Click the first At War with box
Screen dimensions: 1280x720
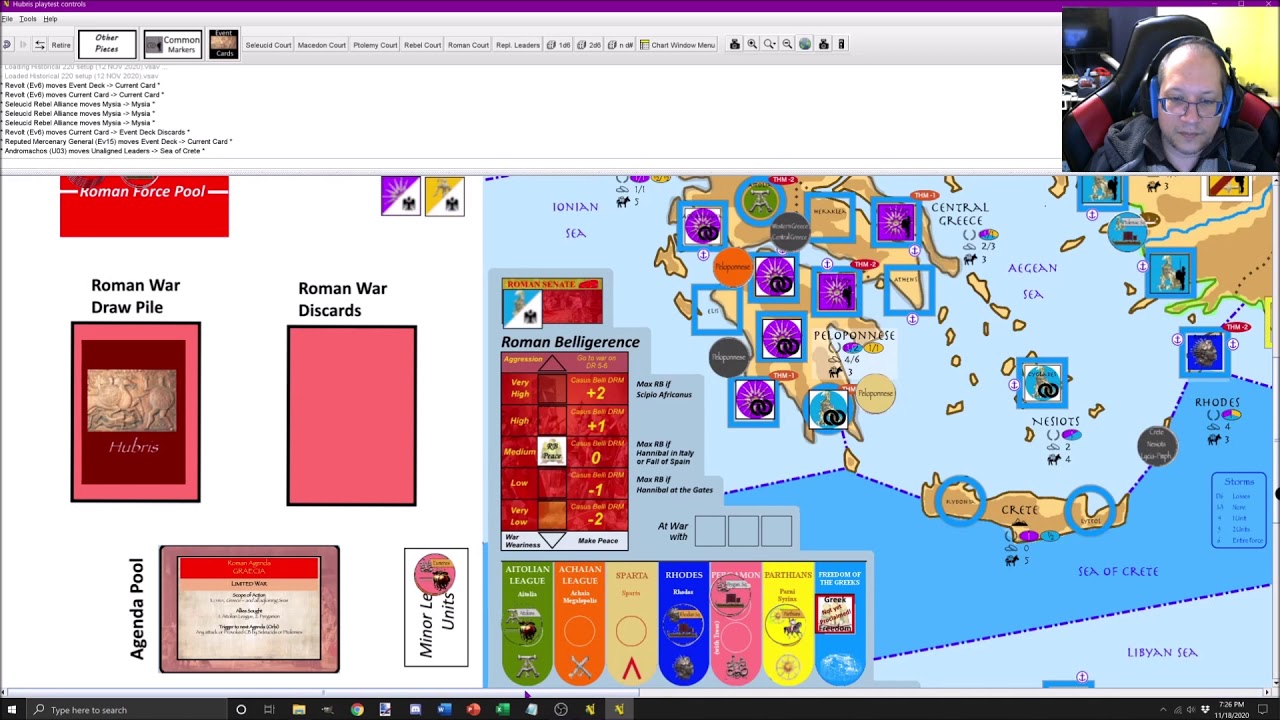(709, 531)
